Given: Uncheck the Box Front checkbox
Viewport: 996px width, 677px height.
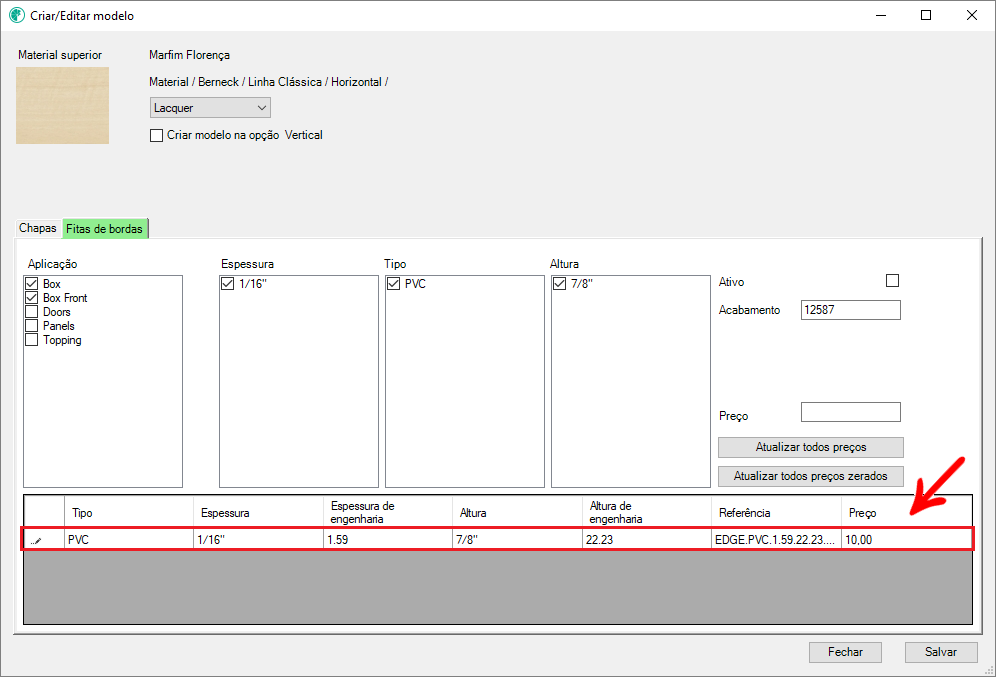Looking at the screenshot, I should tap(32, 298).
